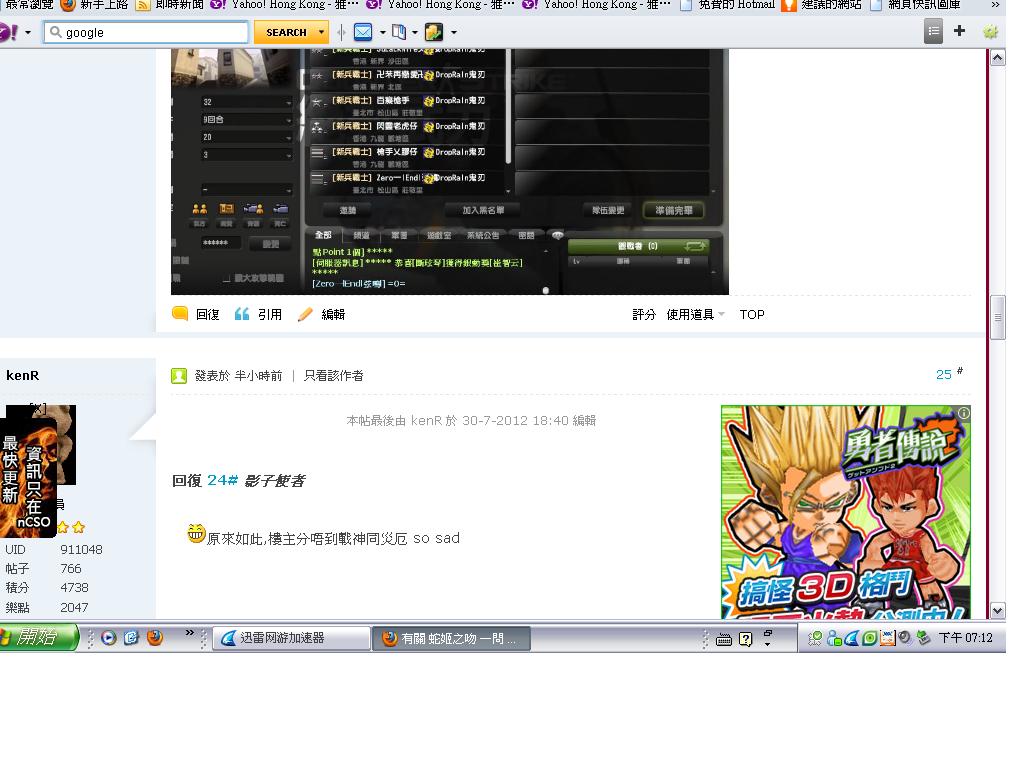Click the 編輯 edit link

[x=333, y=314]
